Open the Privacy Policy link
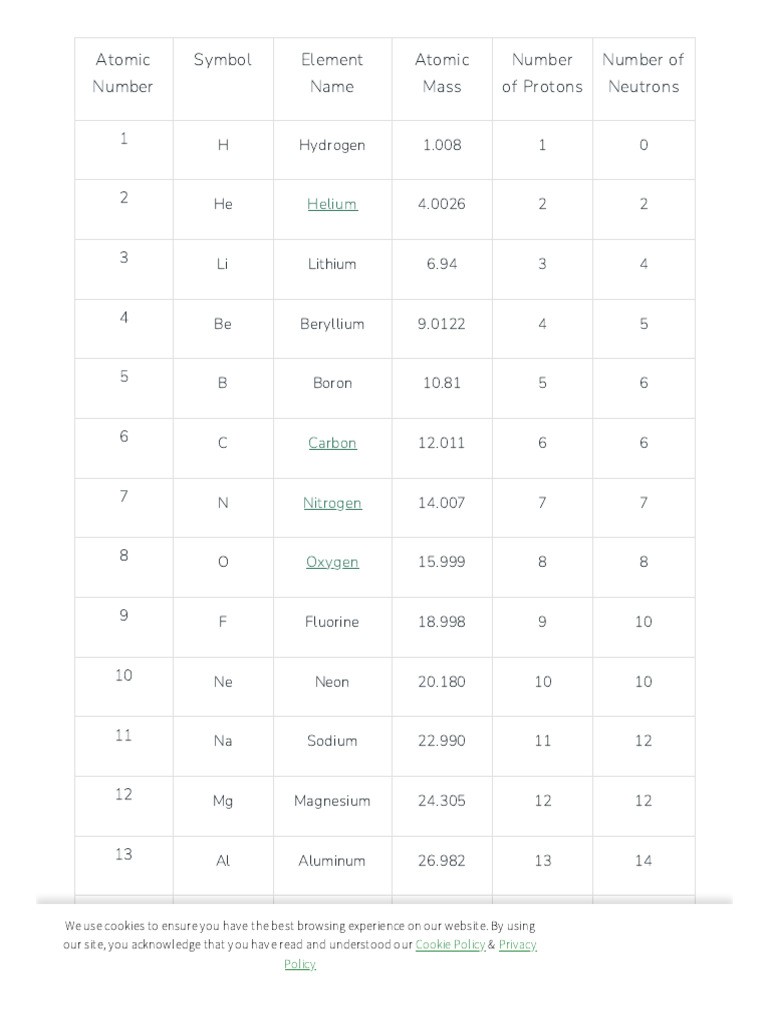This screenshot has height=1024, width=768. tap(517, 944)
